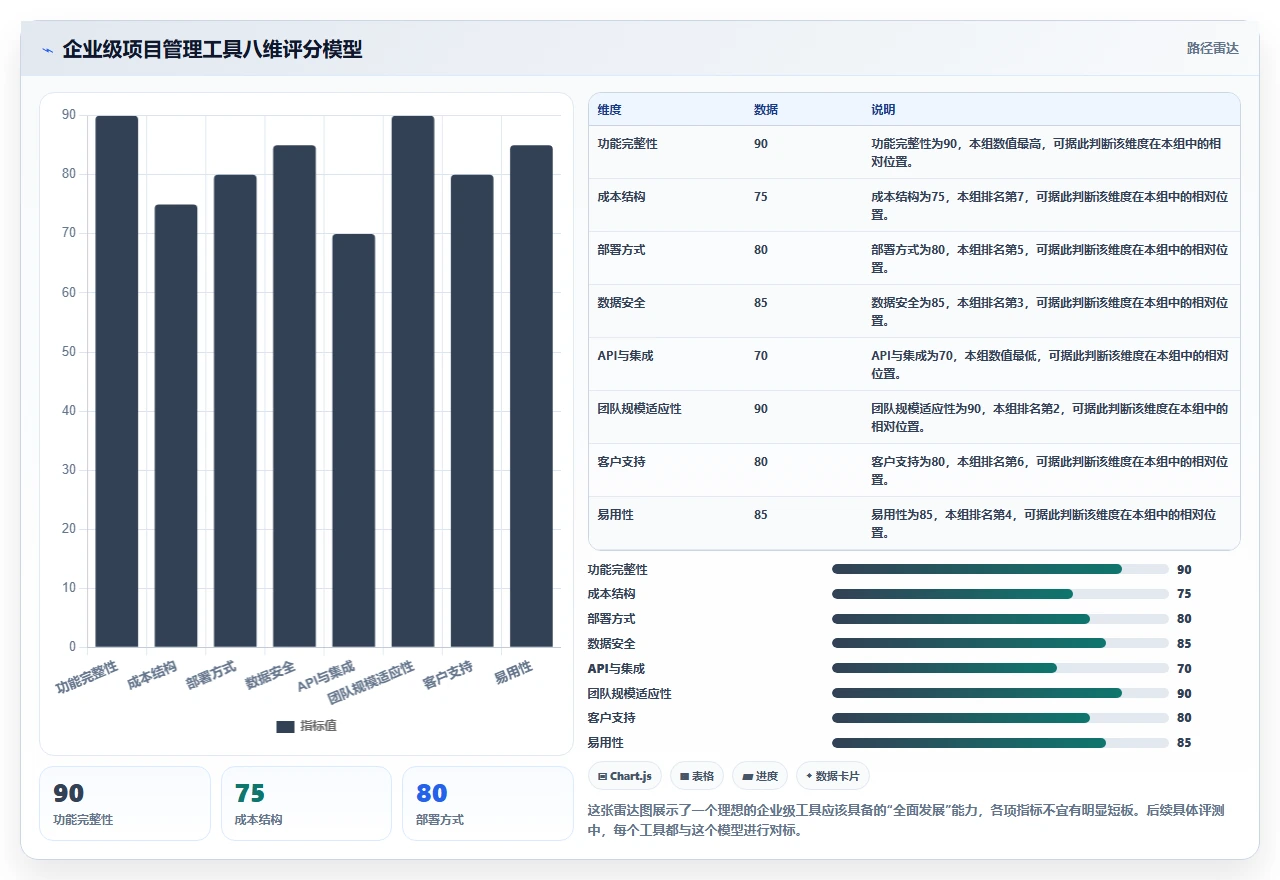Click the 数据卡片 tag chip
The image size is (1280, 880).
click(x=833, y=776)
